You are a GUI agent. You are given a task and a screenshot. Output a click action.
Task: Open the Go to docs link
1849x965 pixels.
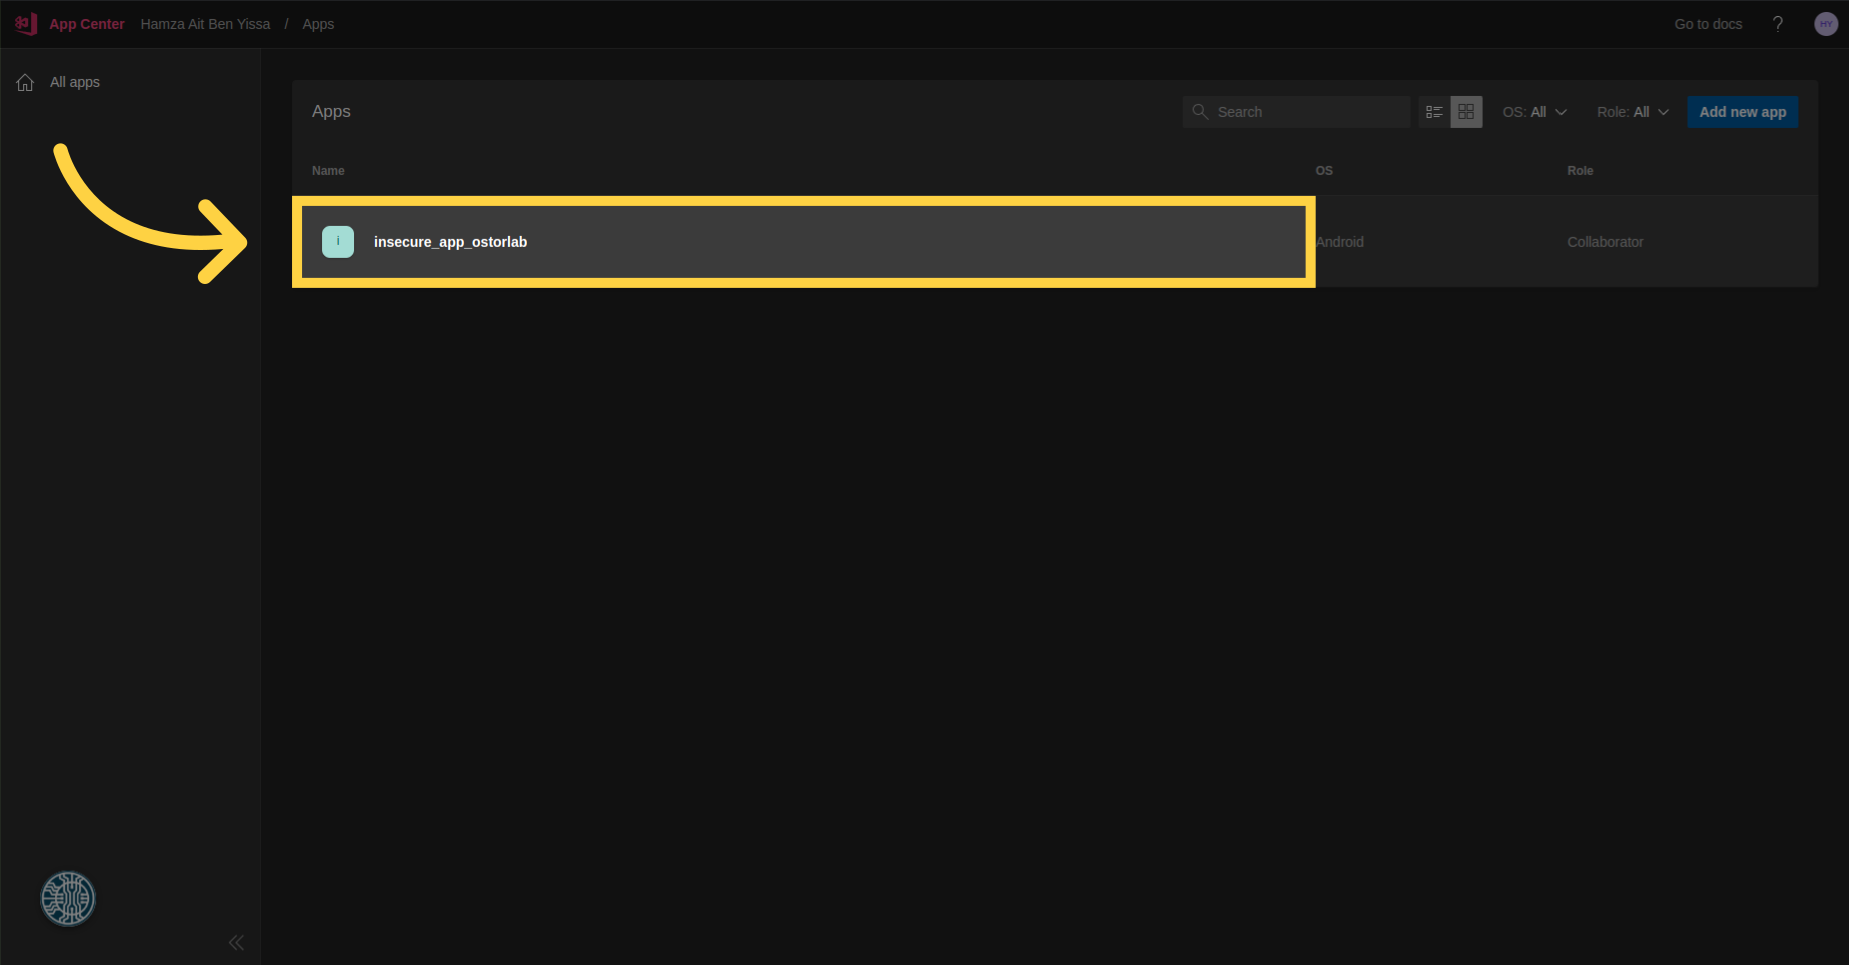(x=1708, y=24)
